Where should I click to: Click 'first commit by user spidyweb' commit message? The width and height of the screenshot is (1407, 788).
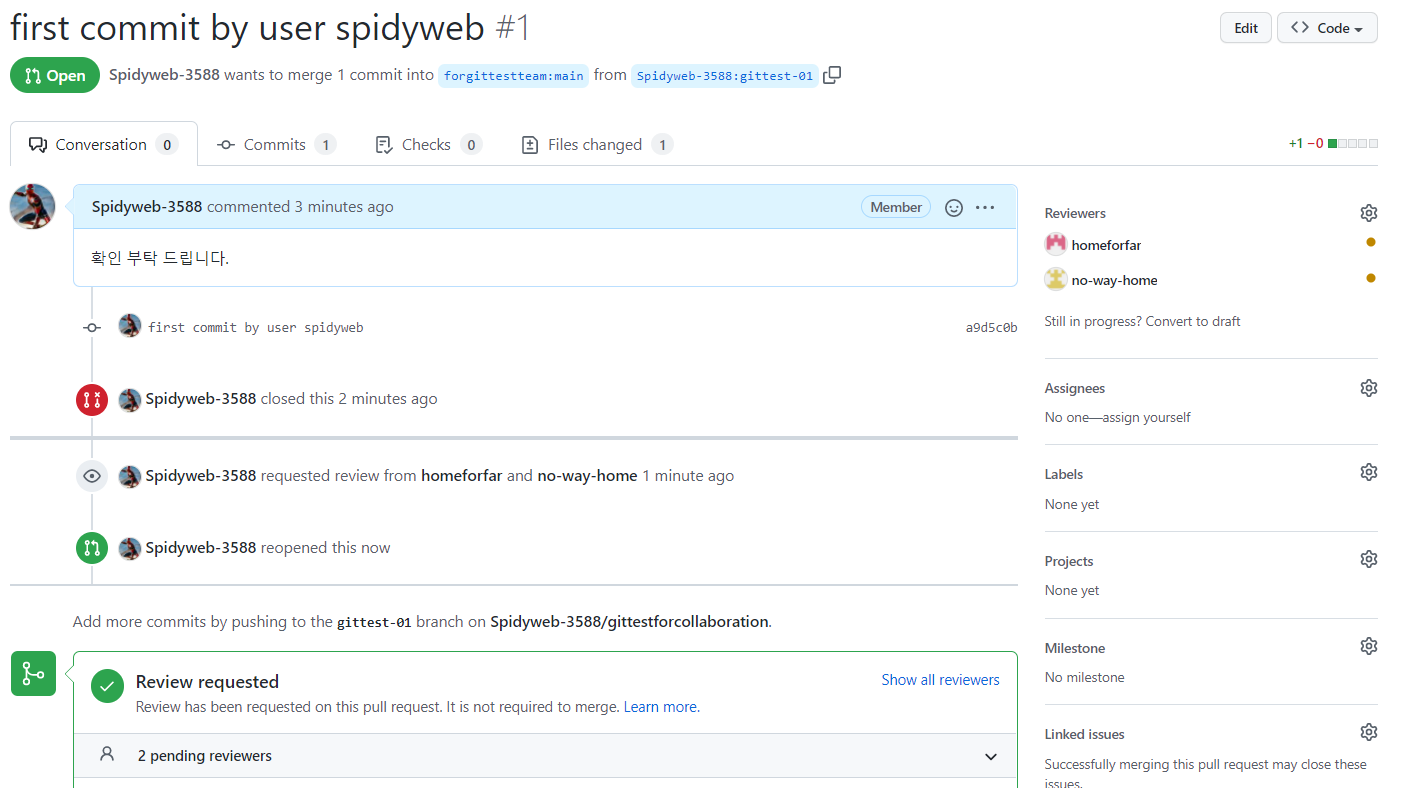255,327
